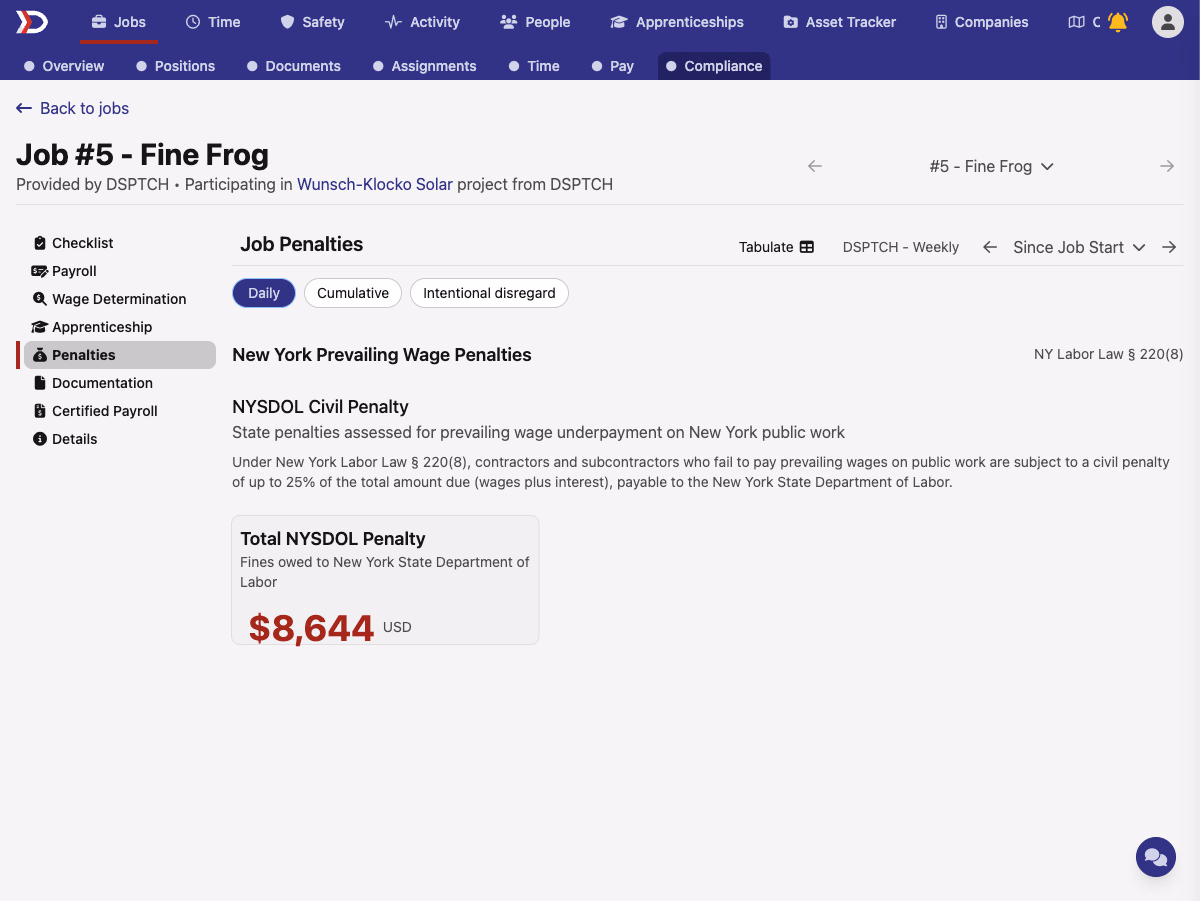Select the Cumulative penalty filter

(x=353, y=293)
